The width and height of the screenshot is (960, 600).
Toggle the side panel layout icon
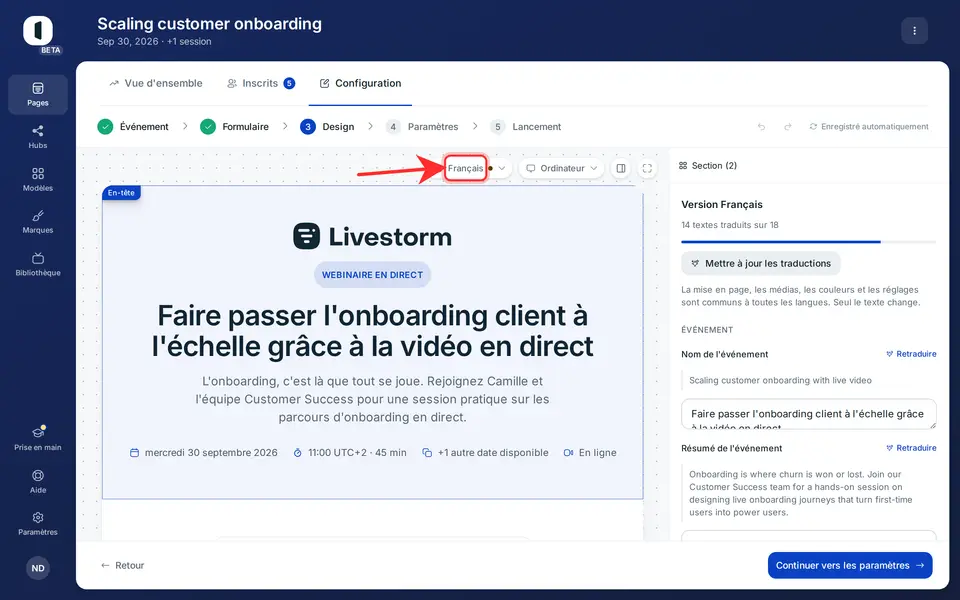[621, 168]
